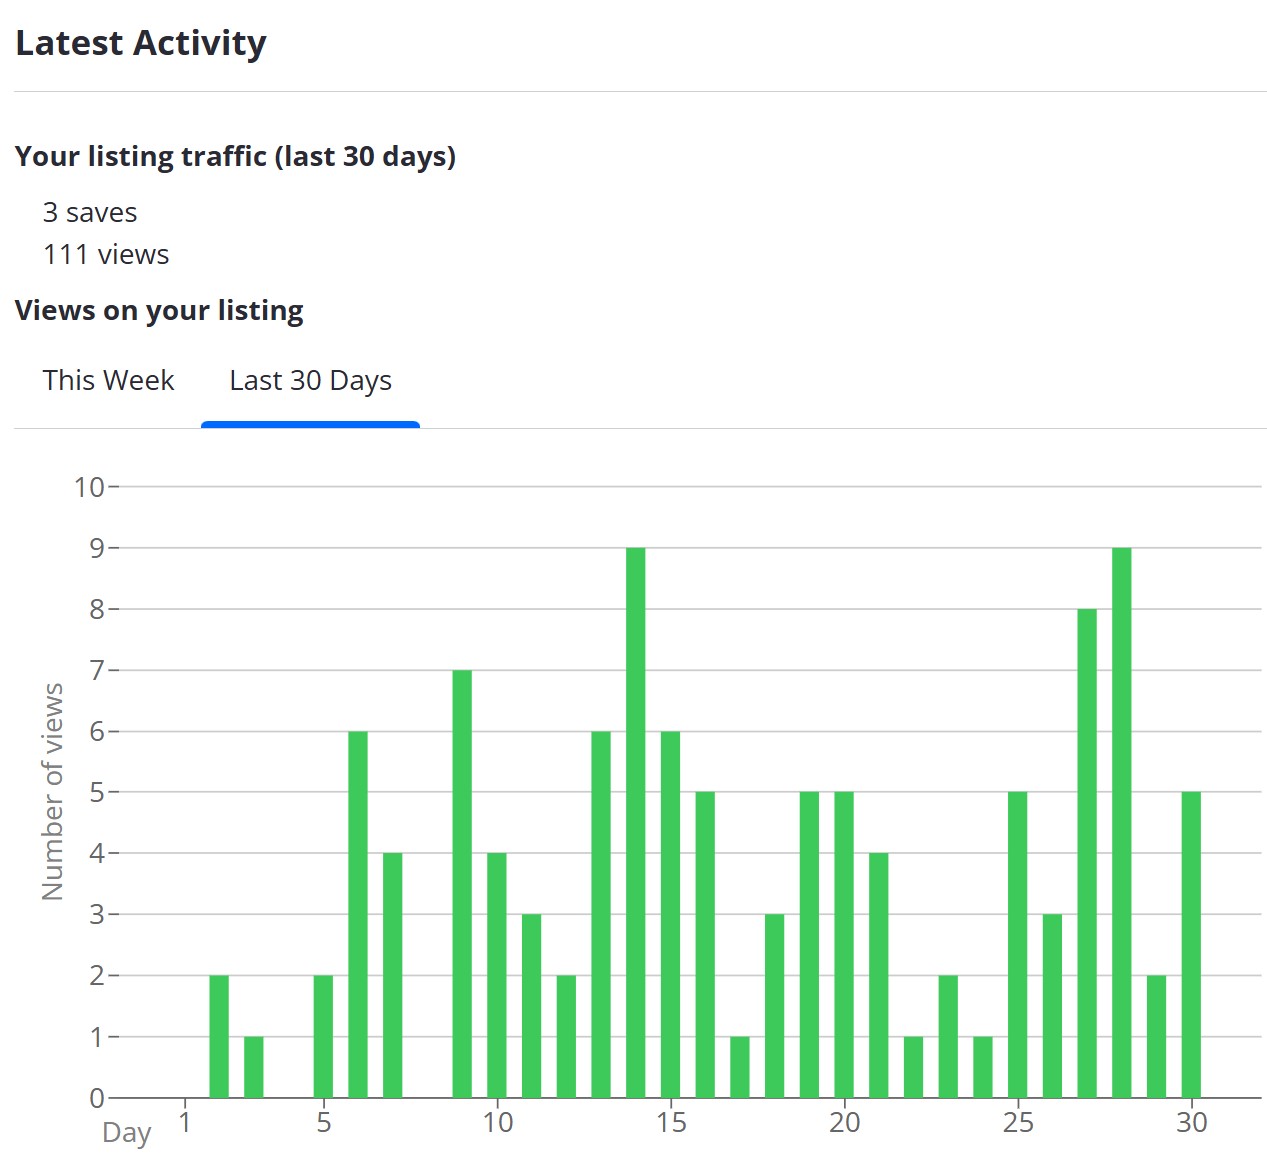The width and height of the screenshot is (1267, 1160).
Task: Click the day 18 bar showing 3 views
Action: click(774, 1006)
